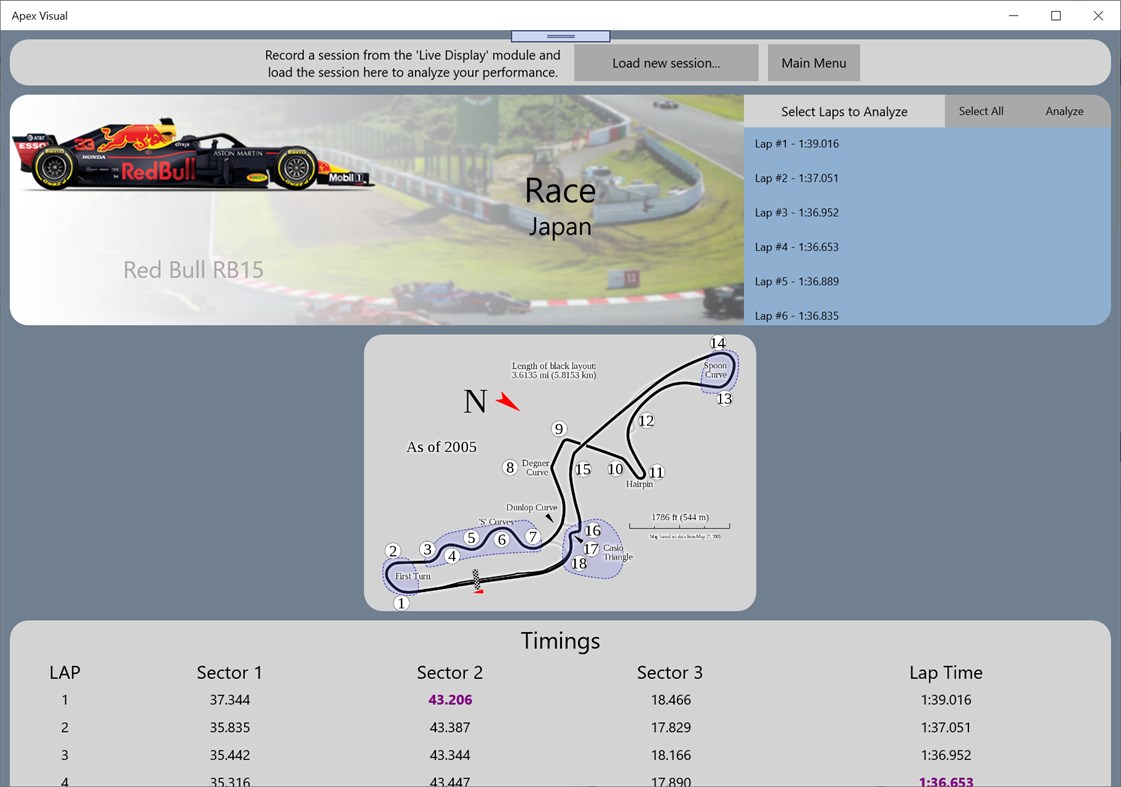Click the Japan track name
1121x787 pixels.
pos(560,227)
